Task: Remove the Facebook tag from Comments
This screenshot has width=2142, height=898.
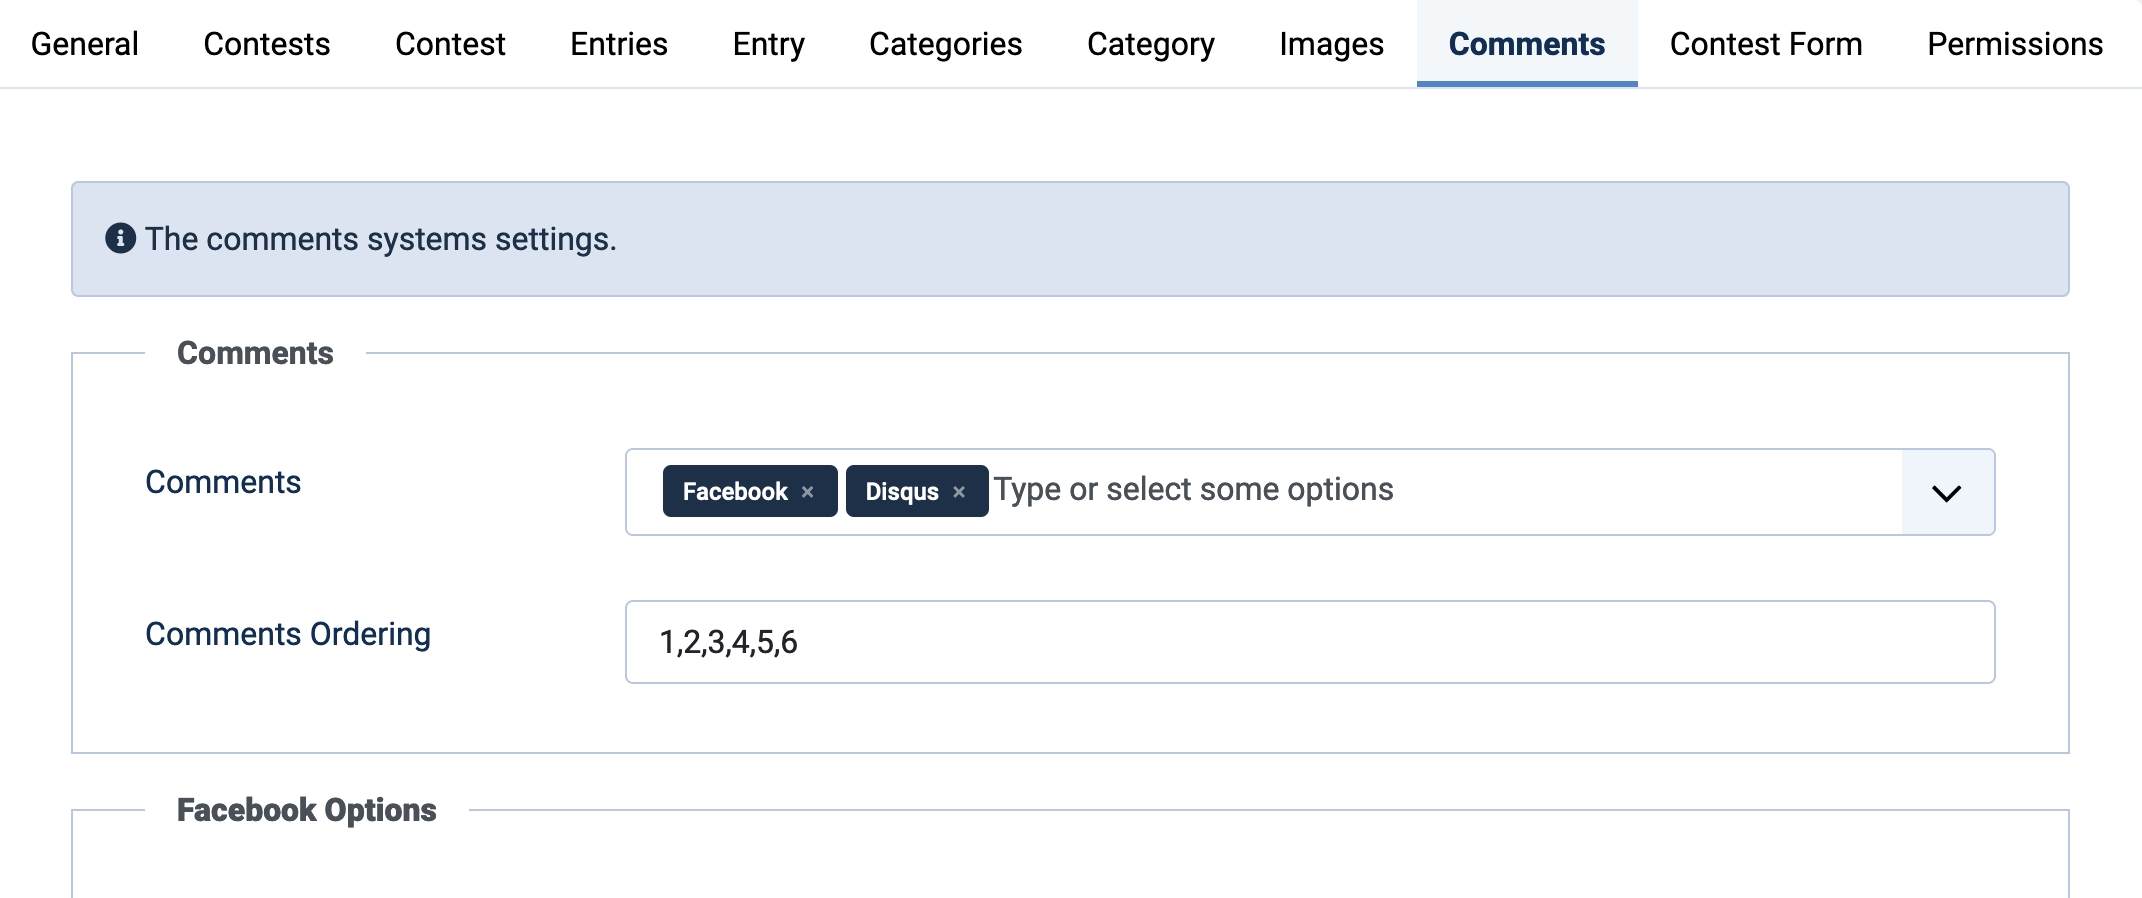Action: click(x=808, y=492)
